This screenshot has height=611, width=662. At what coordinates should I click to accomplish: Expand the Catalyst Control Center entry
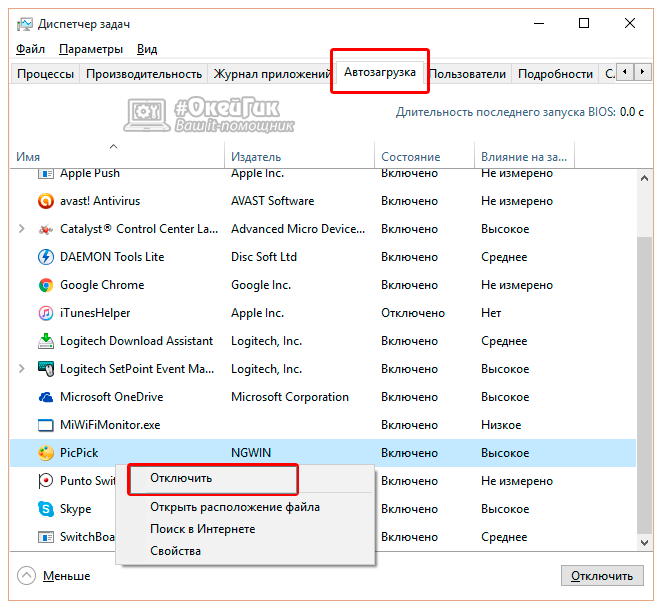pos(22,229)
